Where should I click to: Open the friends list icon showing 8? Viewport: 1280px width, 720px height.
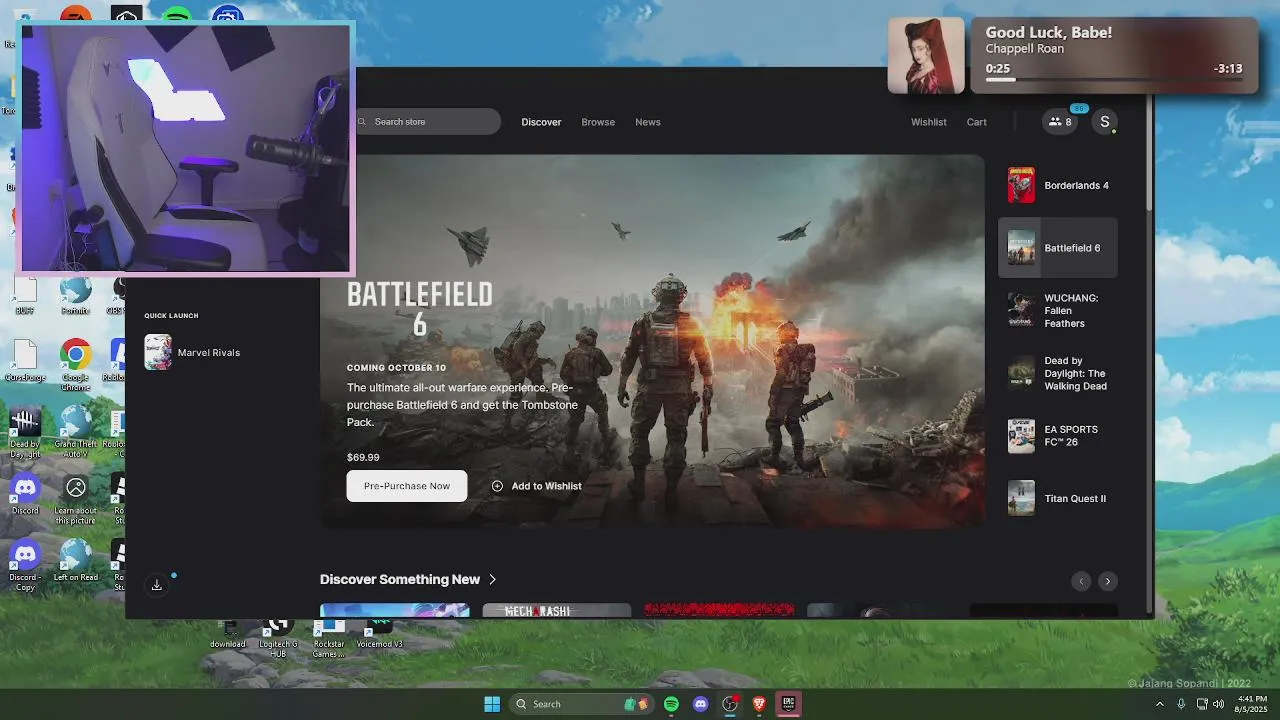click(x=1060, y=122)
